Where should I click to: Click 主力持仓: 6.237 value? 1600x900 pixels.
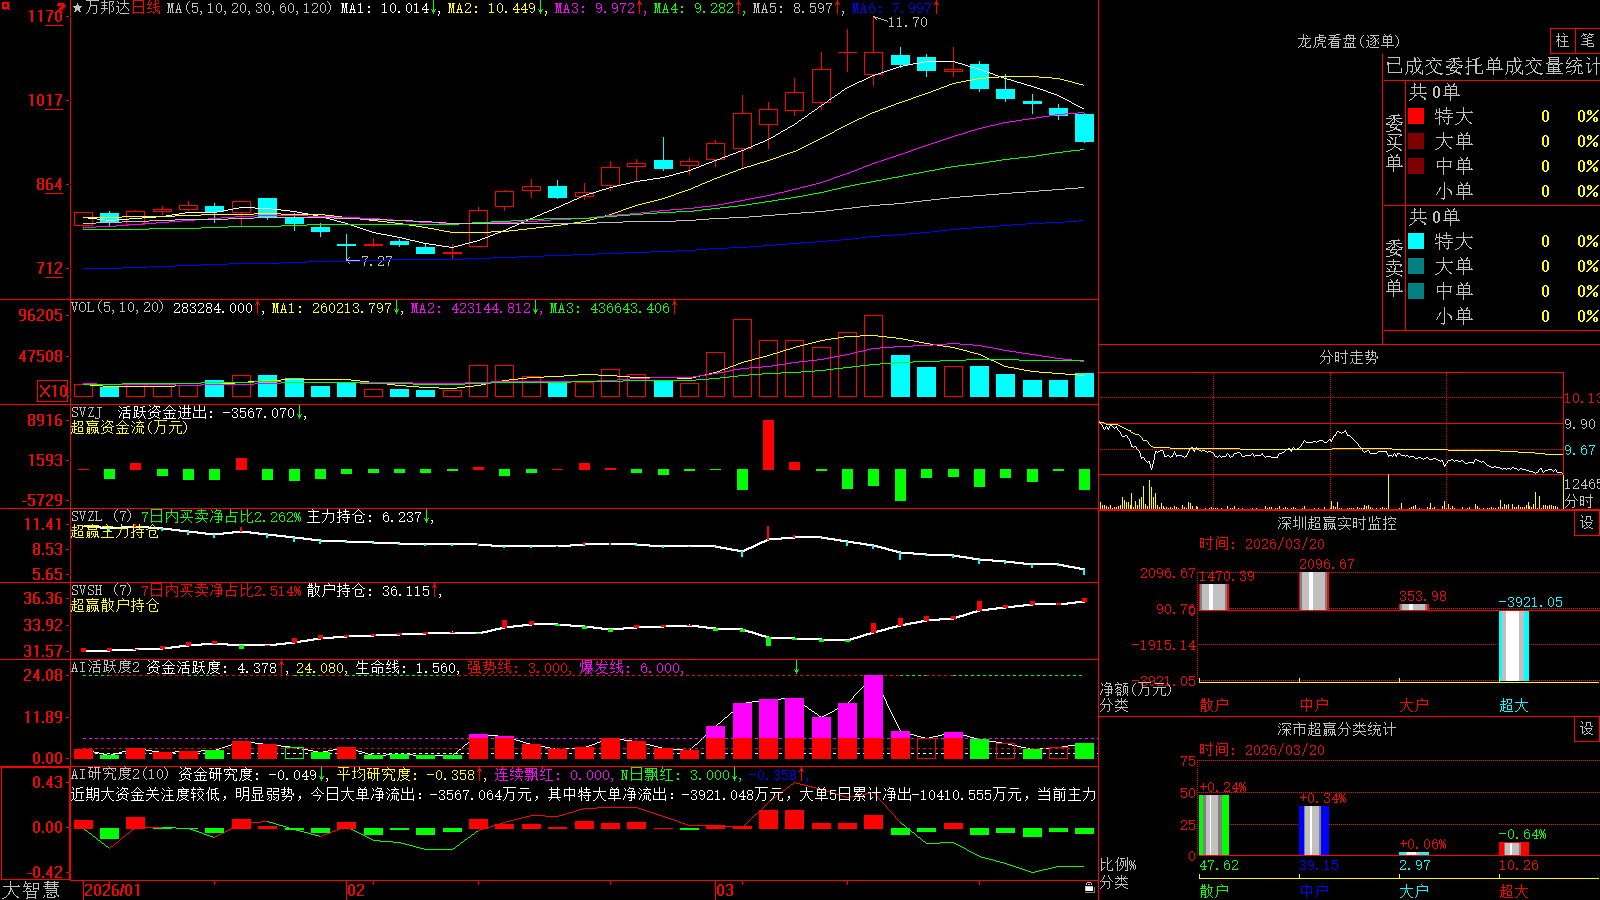click(364, 517)
